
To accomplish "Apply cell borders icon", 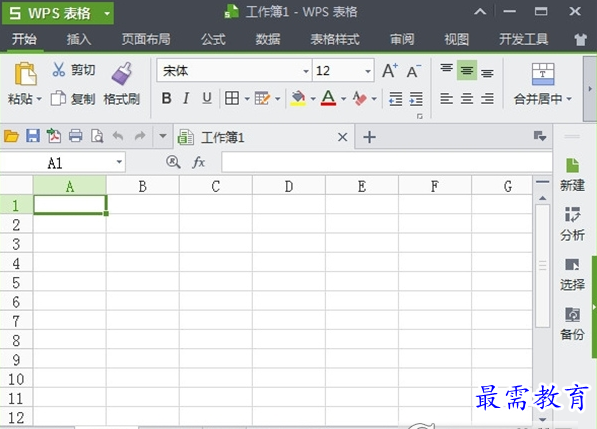I will click(232, 98).
